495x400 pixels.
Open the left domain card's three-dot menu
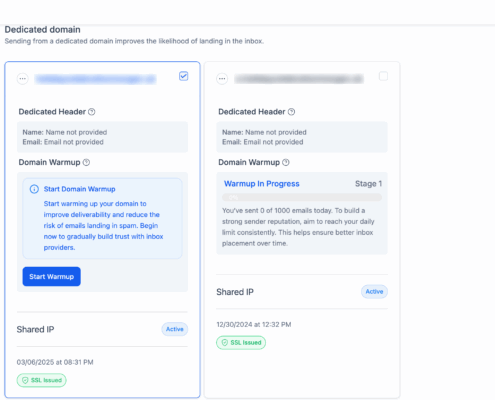[23, 79]
